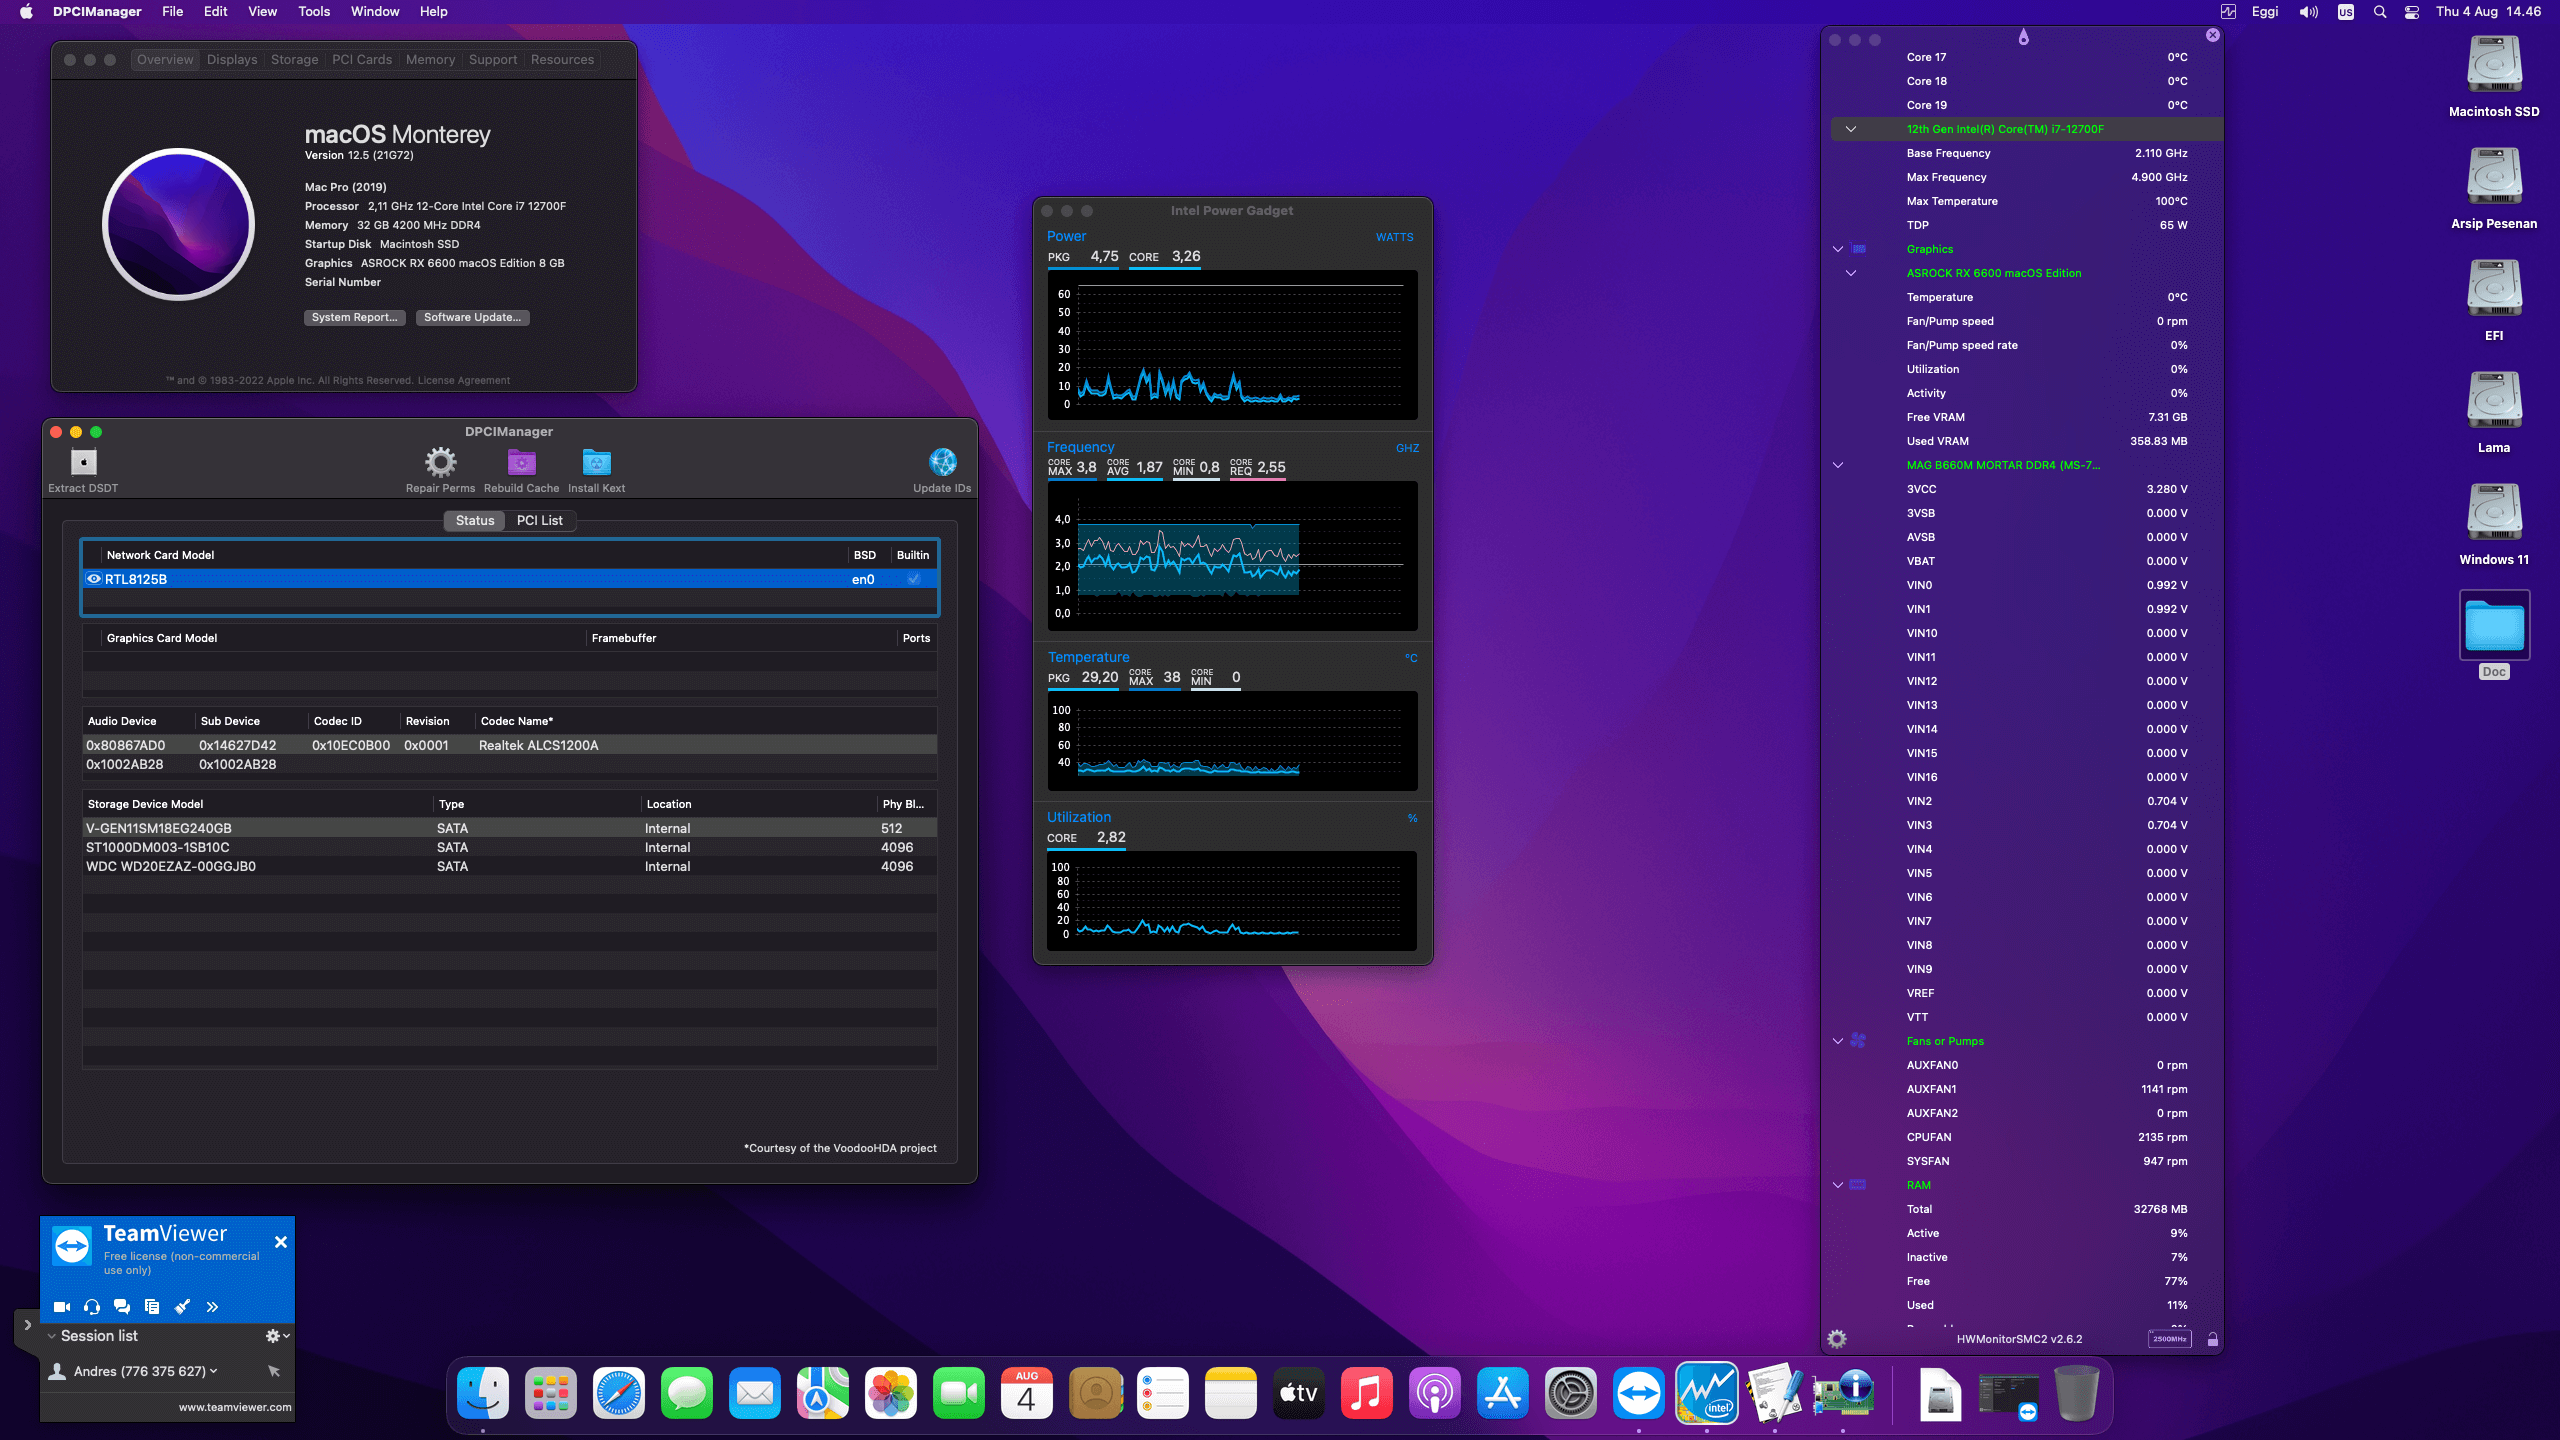Toggle the Builtin checkbox for RTL8125B
This screenshot has width=2560, height=1440.
click(913, 579)
